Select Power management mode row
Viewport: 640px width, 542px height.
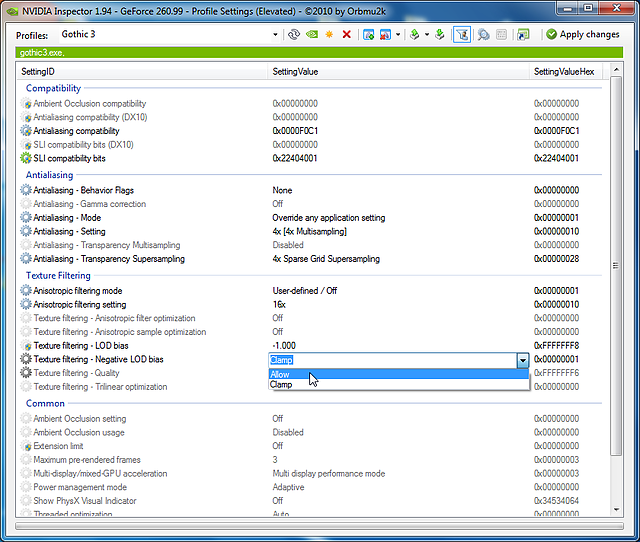310,487
